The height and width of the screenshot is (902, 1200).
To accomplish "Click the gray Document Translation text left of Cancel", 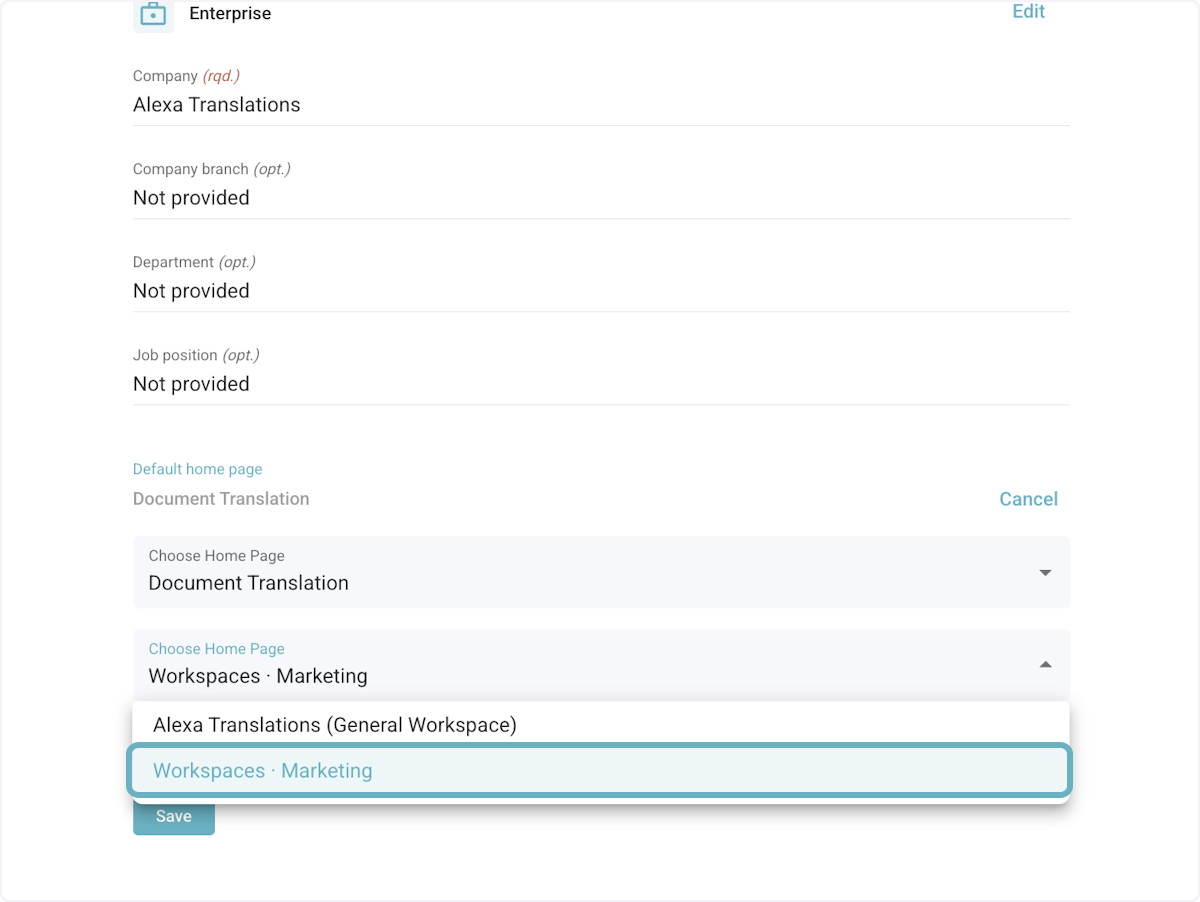I will tap(221, 499).
